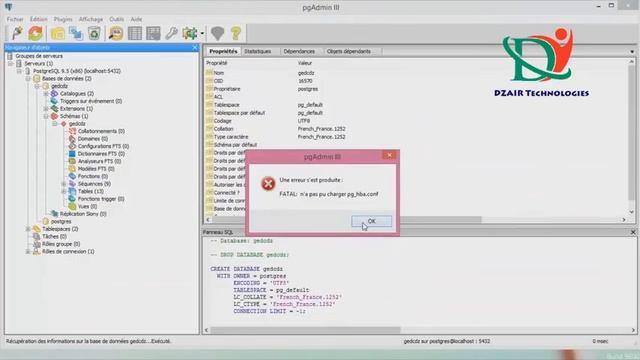This screenshot has width=640, height=360.
Task: Click the yellow question mark Help icon
Action: 236,33
